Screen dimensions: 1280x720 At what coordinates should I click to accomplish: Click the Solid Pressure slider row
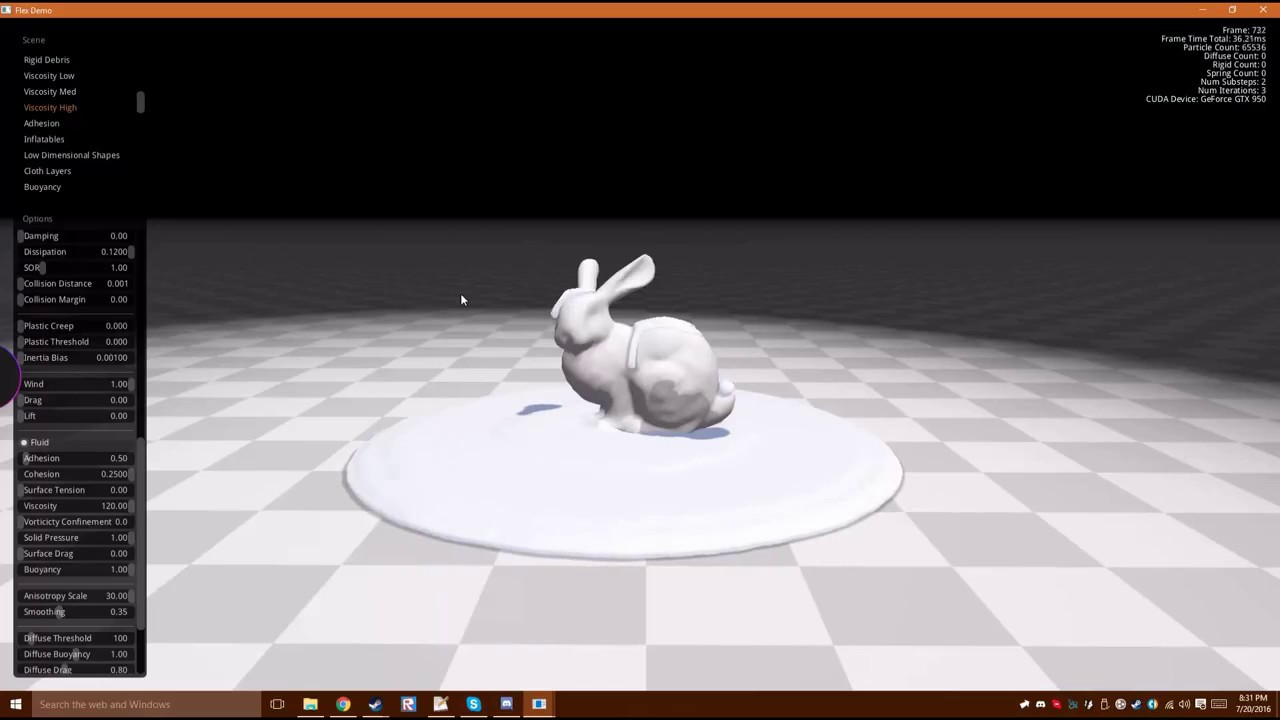(76, 538)
